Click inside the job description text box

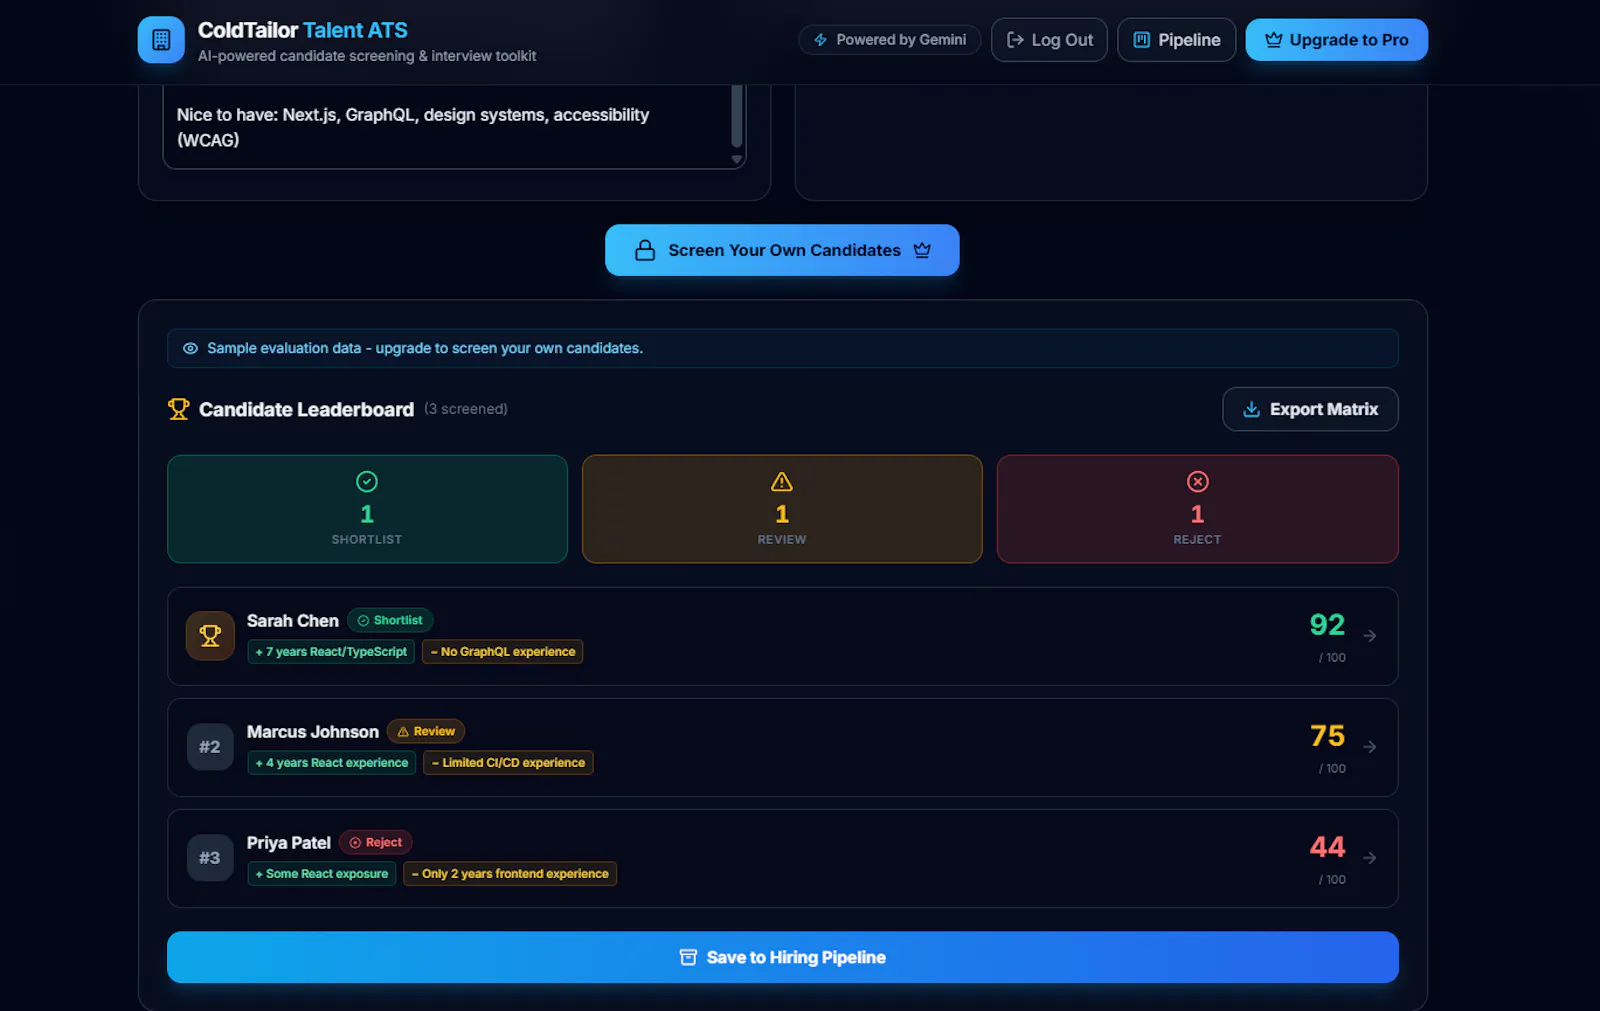[446, 127]
